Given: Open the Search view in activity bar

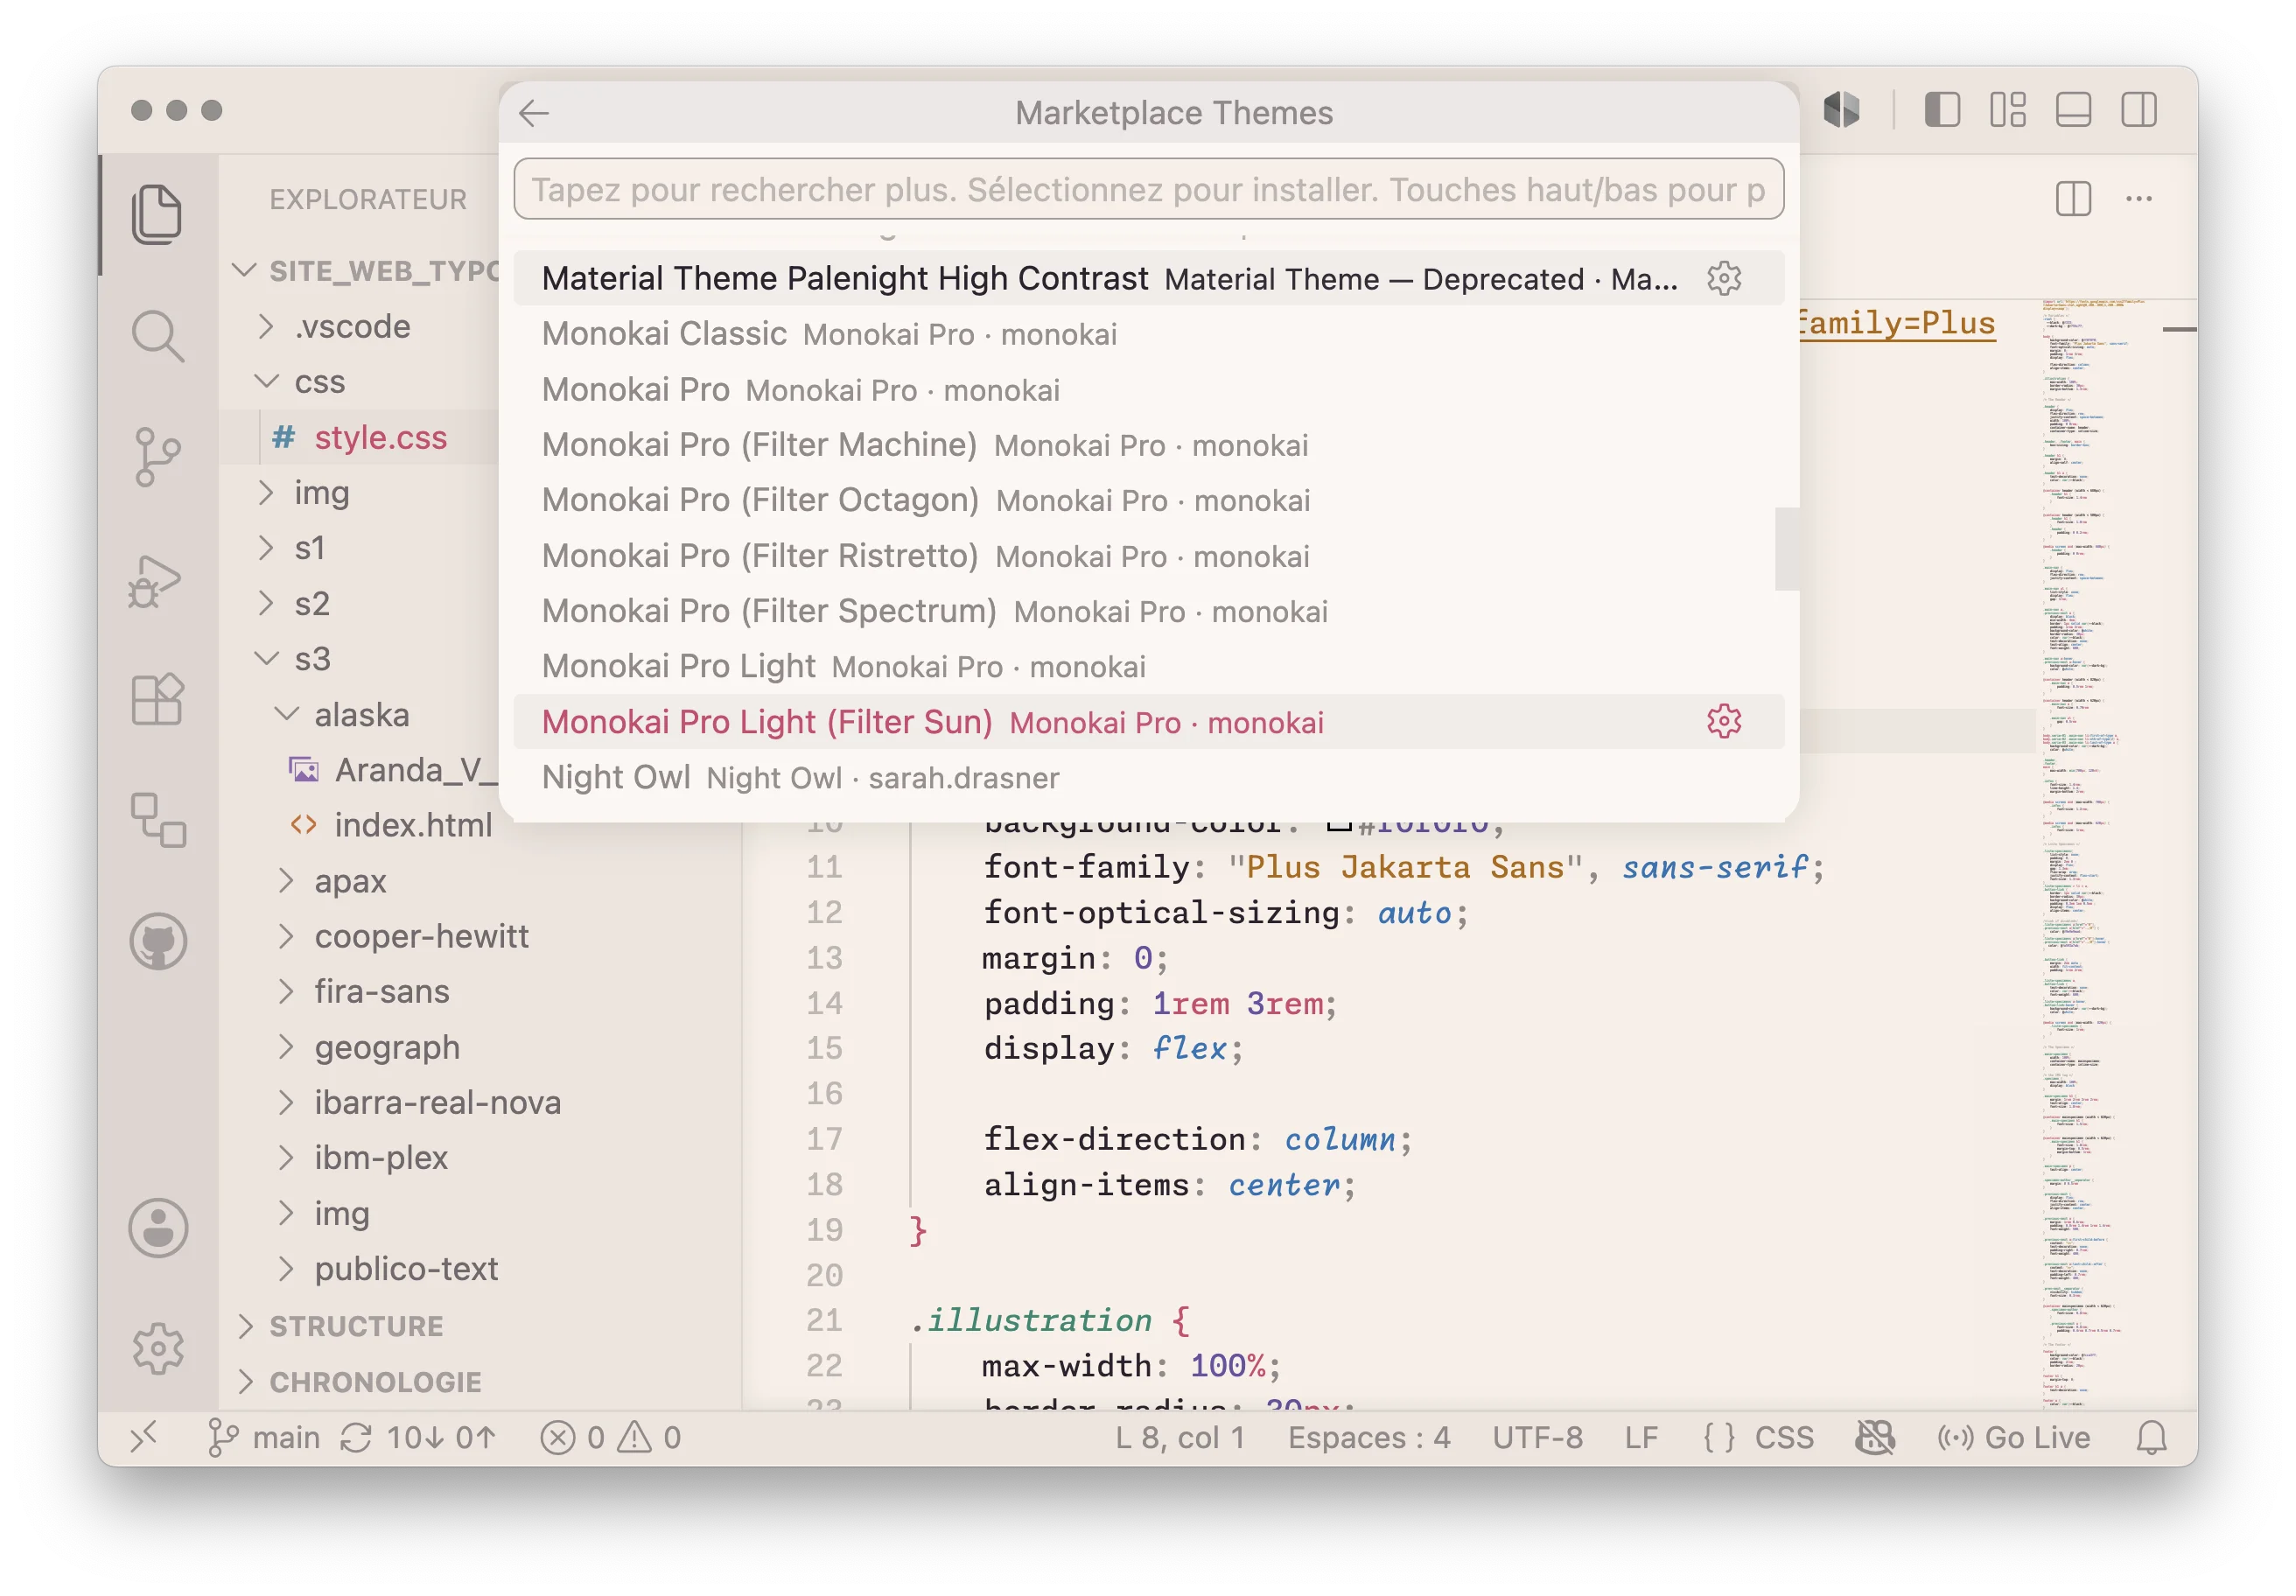Looking at the screenshot, I should (157, 335).
